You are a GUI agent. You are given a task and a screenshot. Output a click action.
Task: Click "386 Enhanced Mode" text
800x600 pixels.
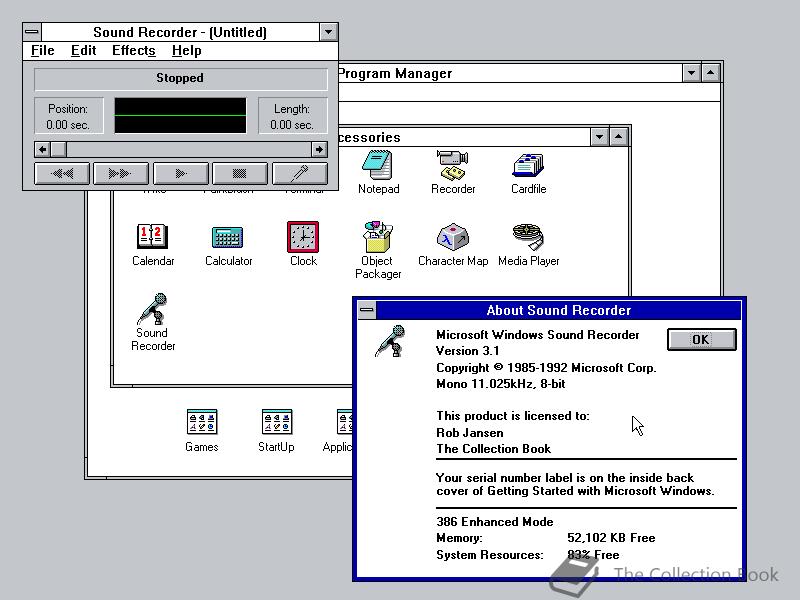point(494,521)
